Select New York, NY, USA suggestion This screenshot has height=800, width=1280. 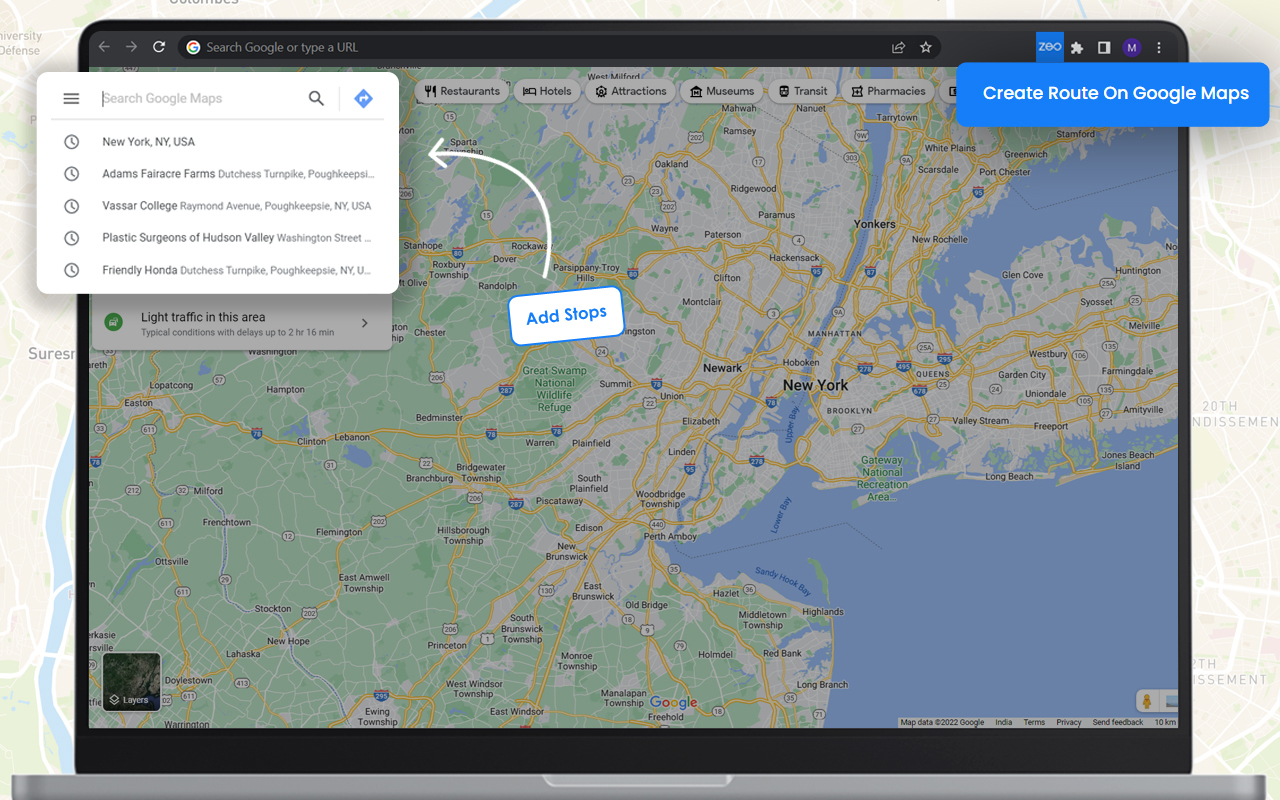point(146,141)
